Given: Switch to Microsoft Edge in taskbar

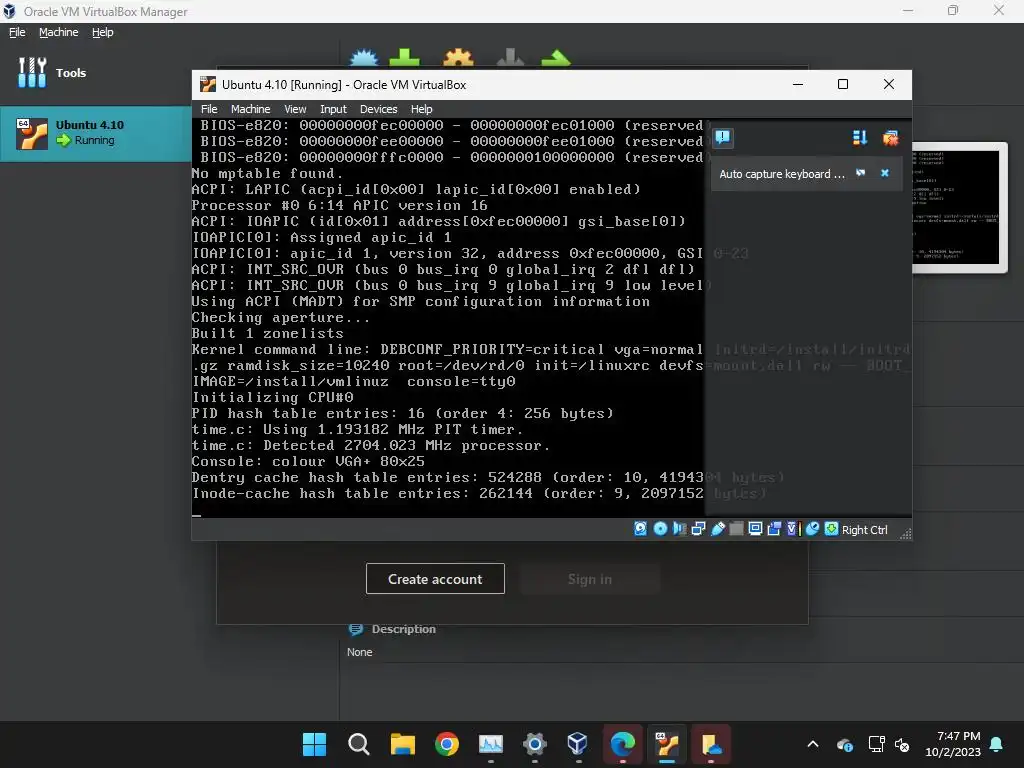Looking at the screenshot, I should coord(622,744).
